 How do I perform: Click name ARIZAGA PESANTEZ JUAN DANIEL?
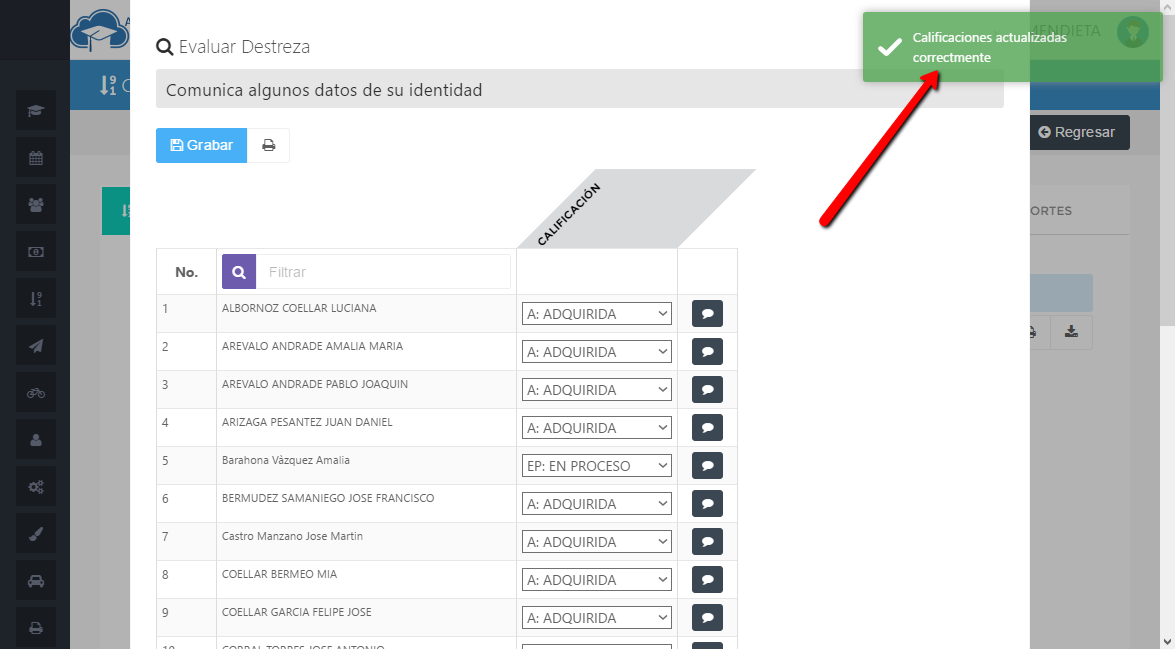pyautogui.click(x=307, y=422)
